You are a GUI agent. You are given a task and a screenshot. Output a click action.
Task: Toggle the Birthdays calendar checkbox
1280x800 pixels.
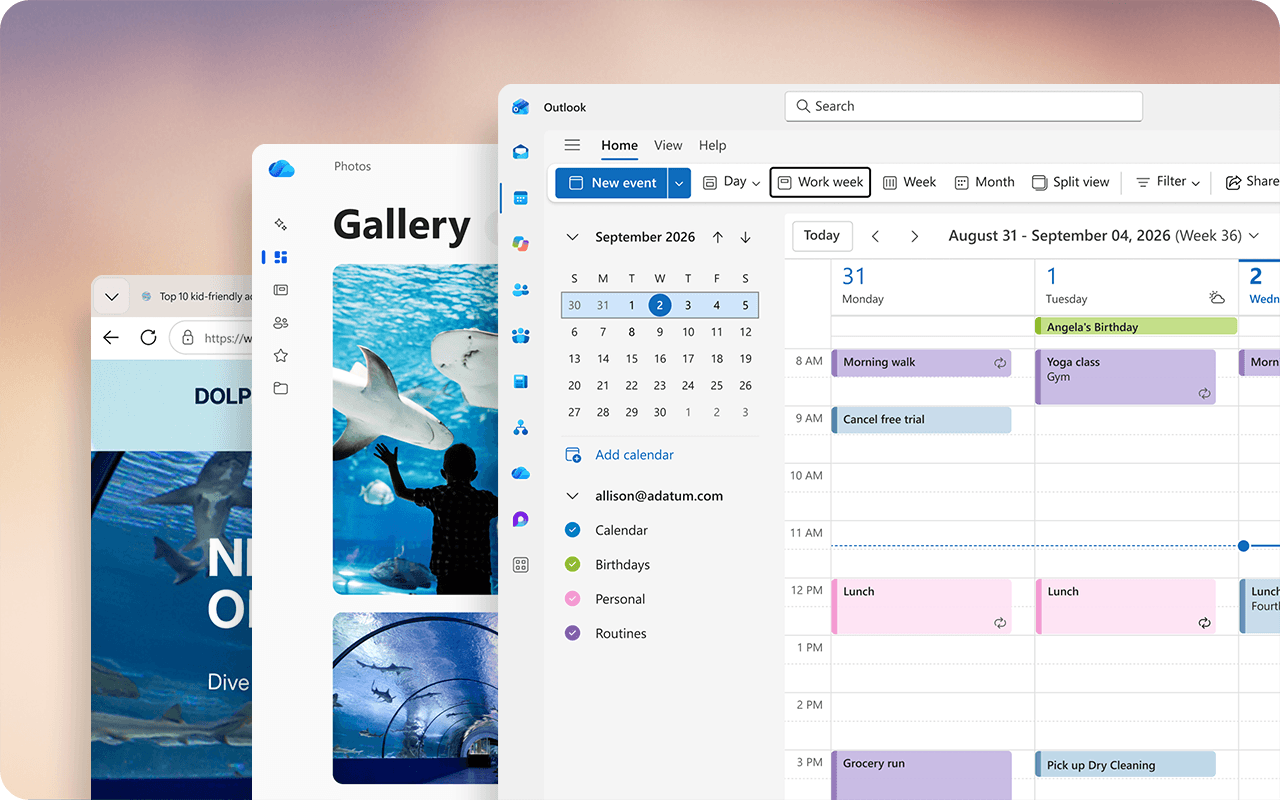click(x=572, y=564)
